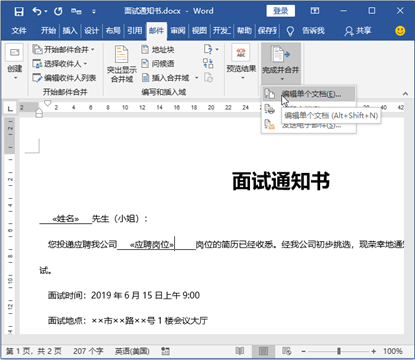Open the 插入合并域 dropdown arrow
415x360 pixels.
(196, 78)
